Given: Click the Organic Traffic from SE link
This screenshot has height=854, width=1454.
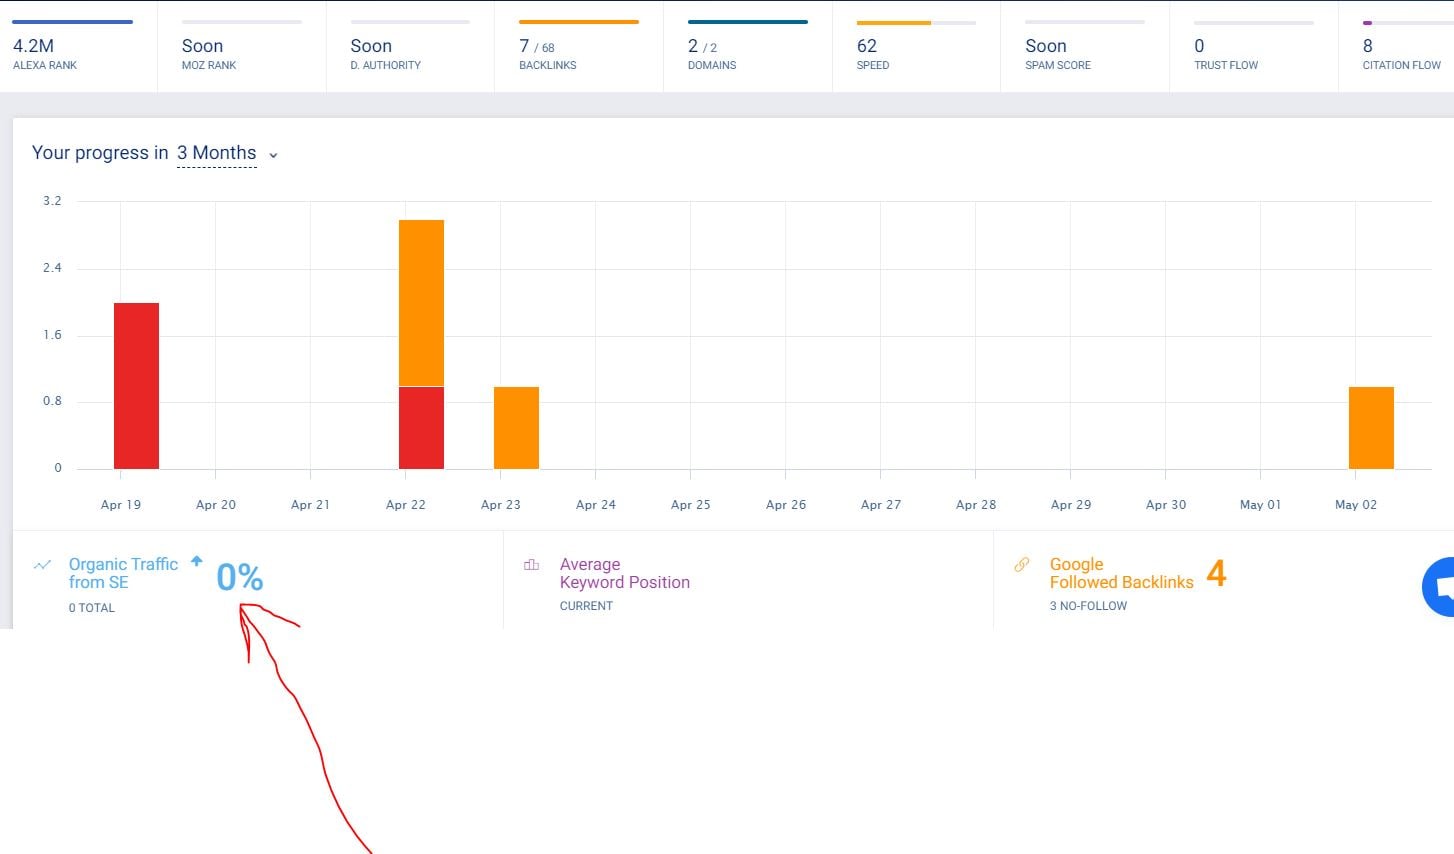Looking at the screenshot, I should (123, 573).
